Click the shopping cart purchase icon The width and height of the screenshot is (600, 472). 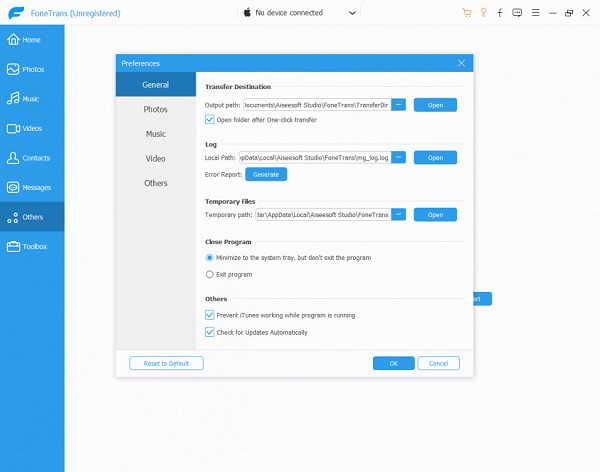[467, 13]
